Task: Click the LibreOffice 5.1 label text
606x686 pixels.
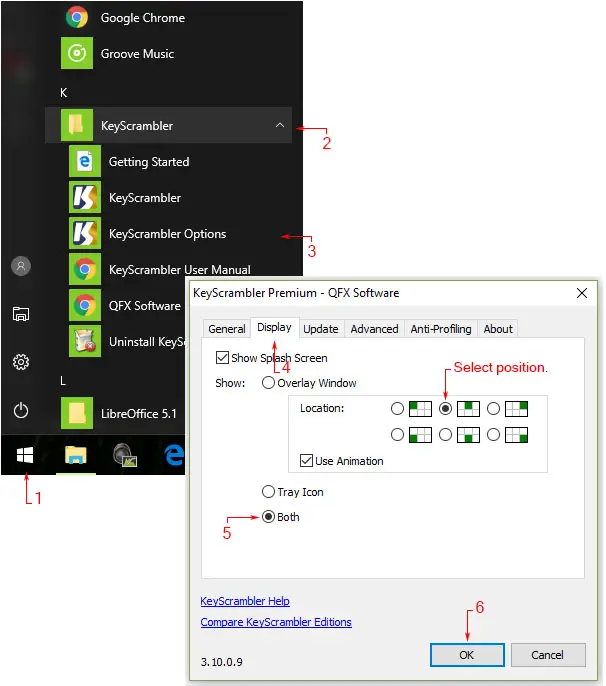Action: 139,413
